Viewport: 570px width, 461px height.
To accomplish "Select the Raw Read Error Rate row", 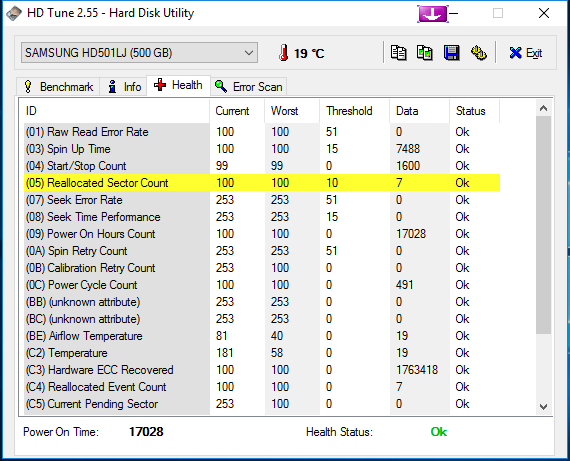I will point(262,132).
